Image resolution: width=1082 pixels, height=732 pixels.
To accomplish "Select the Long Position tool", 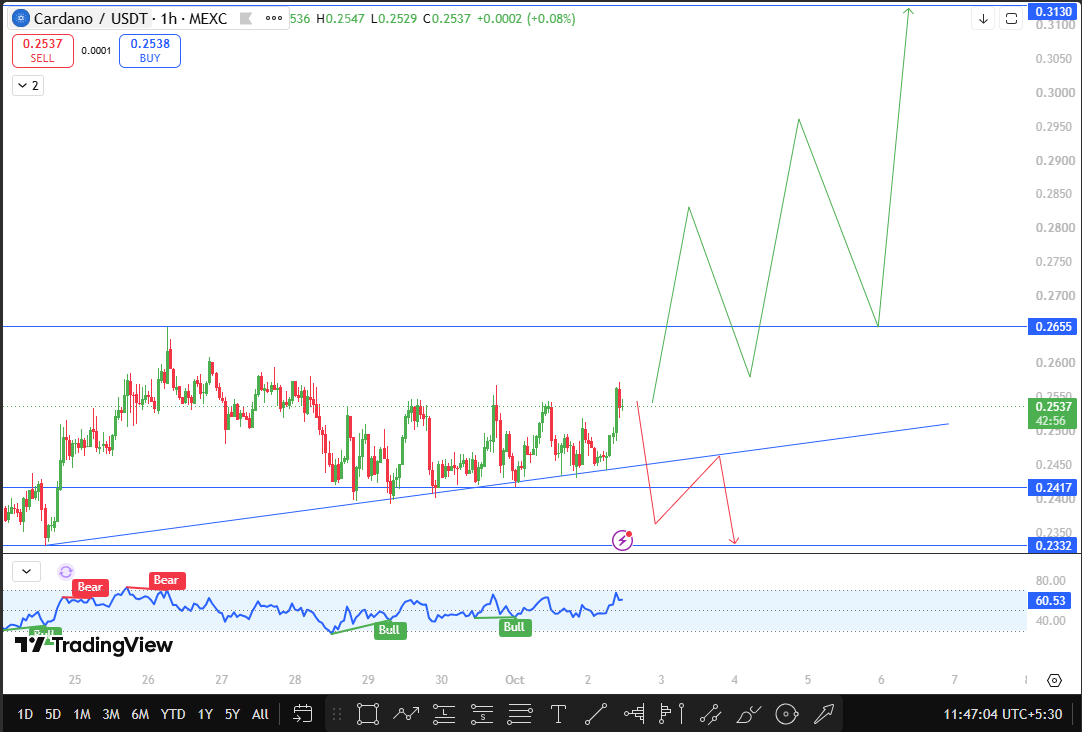I will 444,714.
